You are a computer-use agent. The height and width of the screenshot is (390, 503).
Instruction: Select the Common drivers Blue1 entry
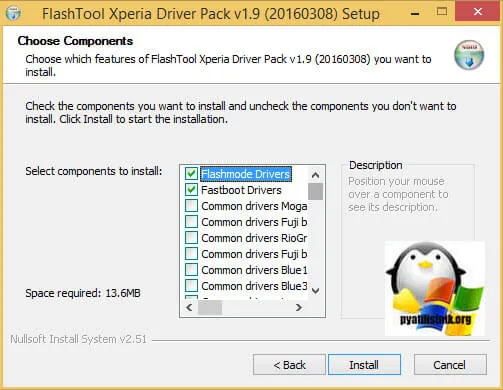254,270
